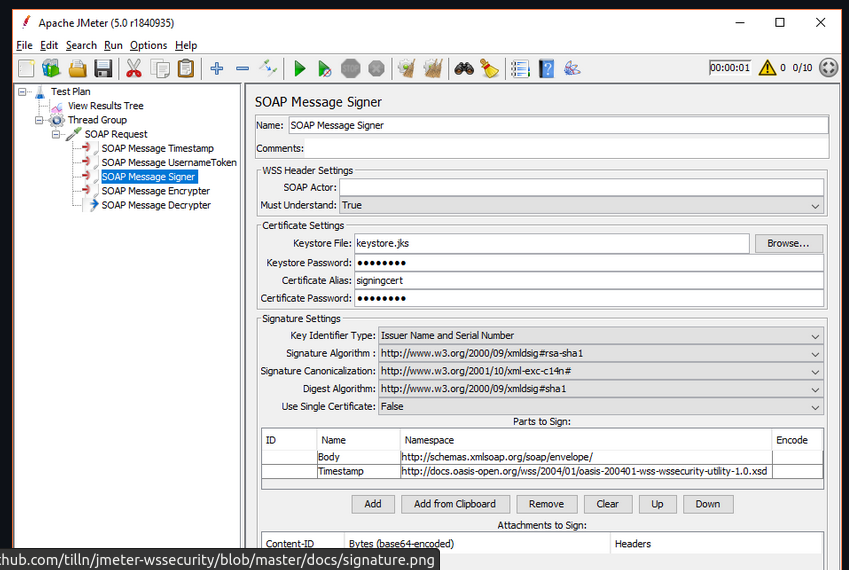Click the Clear button under Parts to Sign
This screenshot has height=570, width=849.
click(x=608, y=504)
